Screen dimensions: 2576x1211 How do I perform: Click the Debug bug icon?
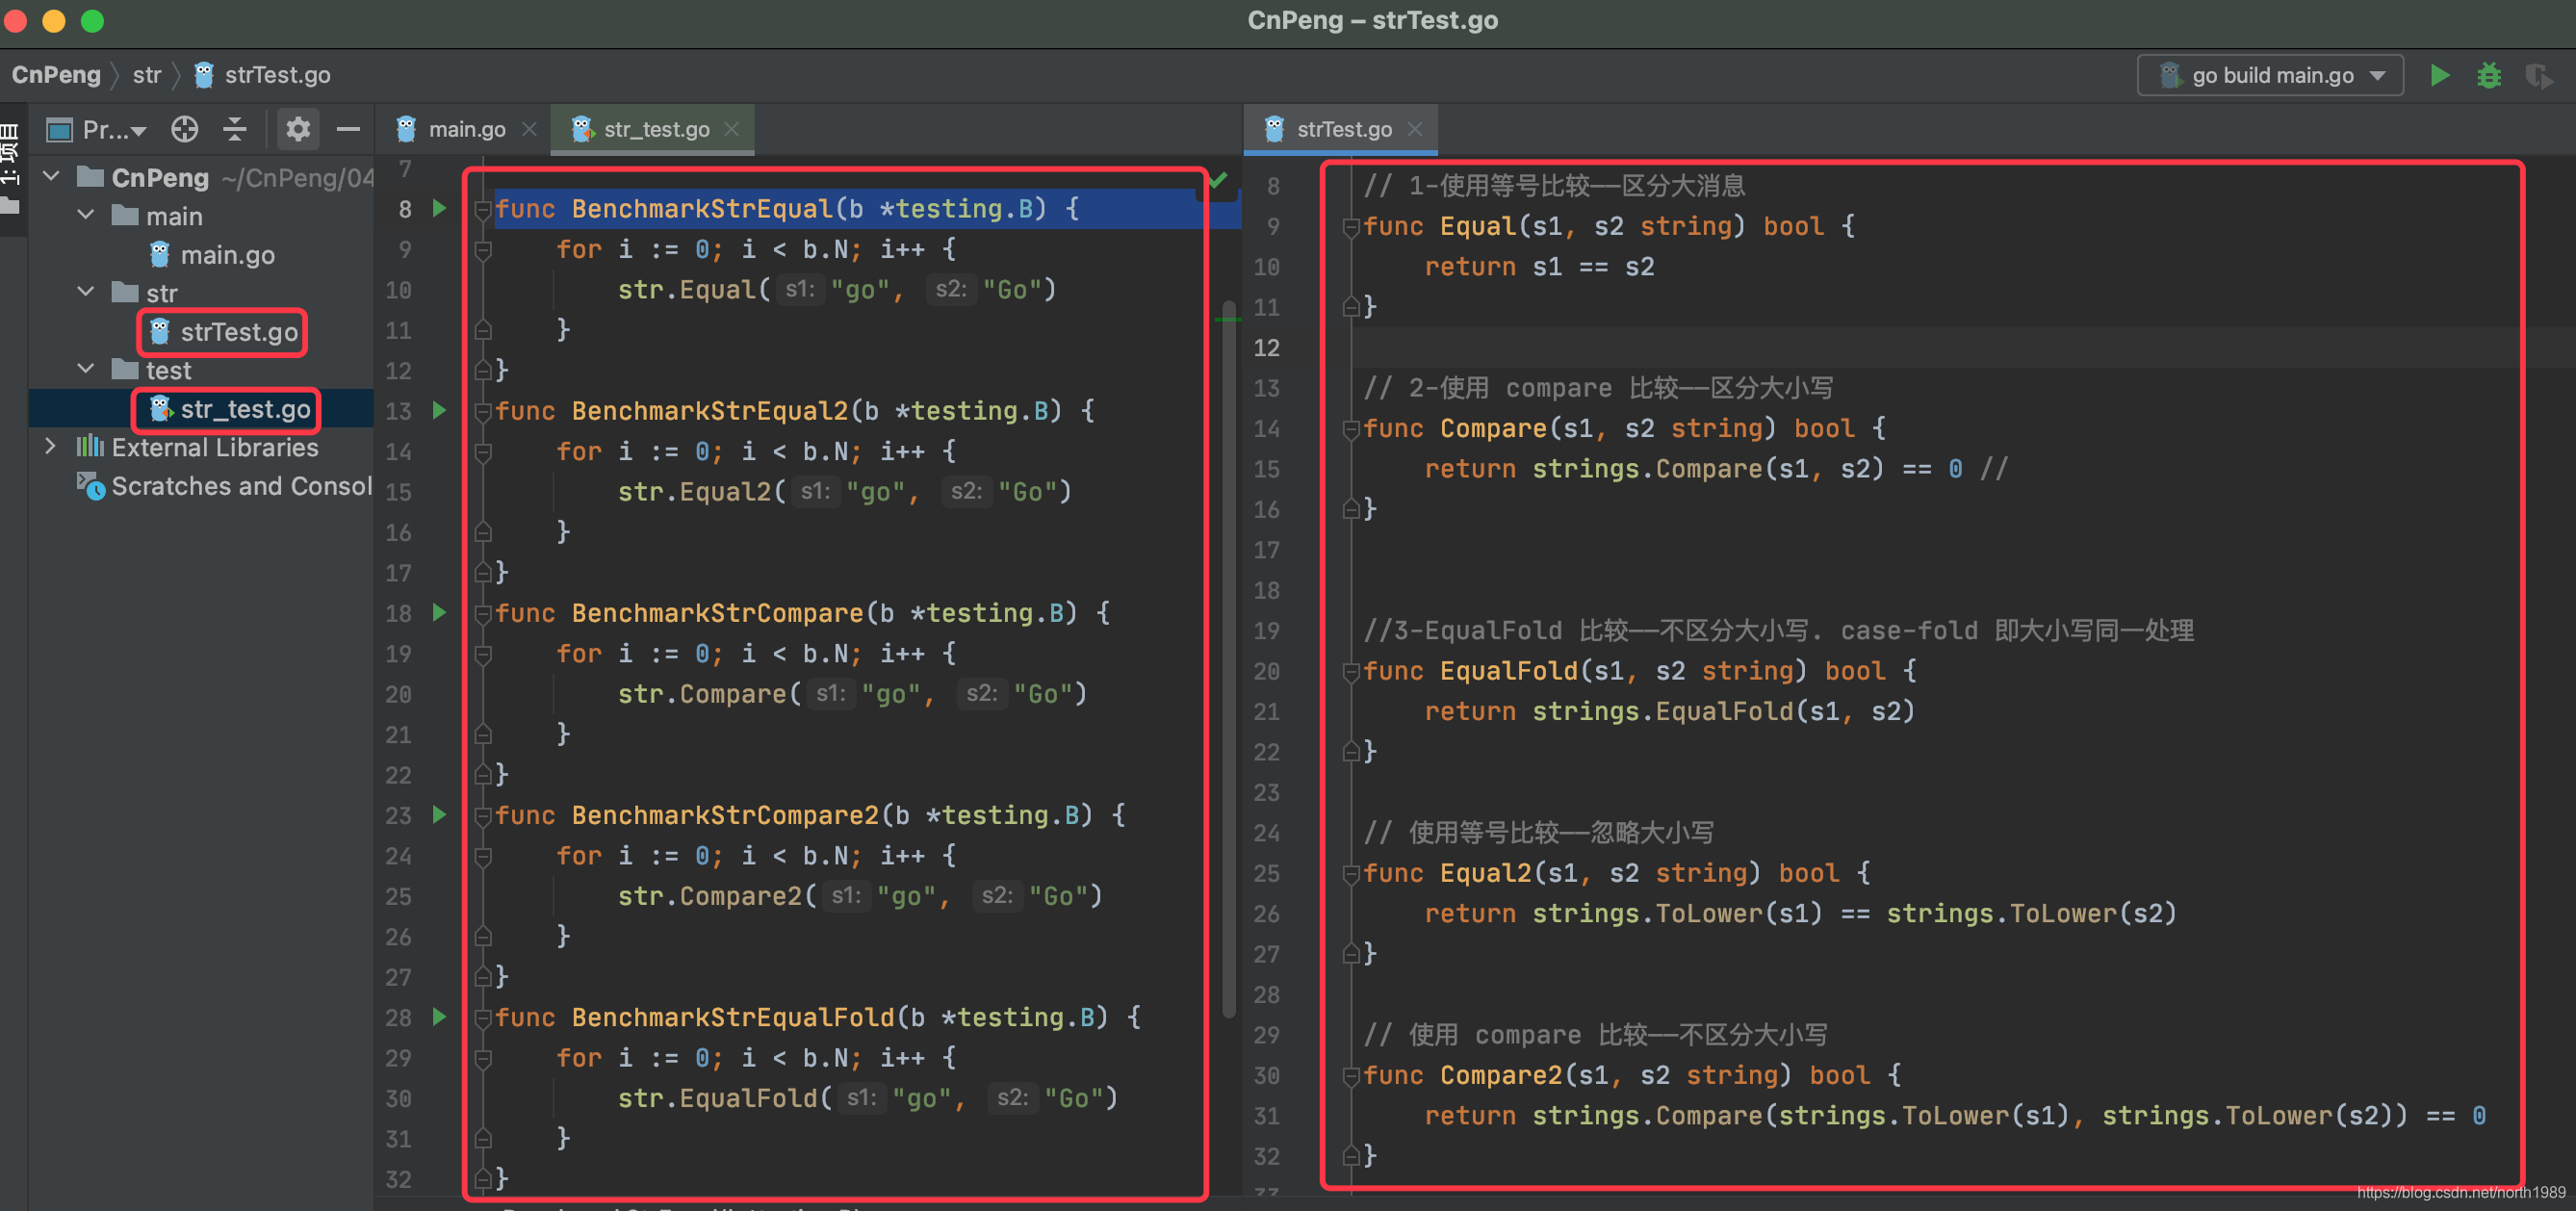tap(2488, 75)
